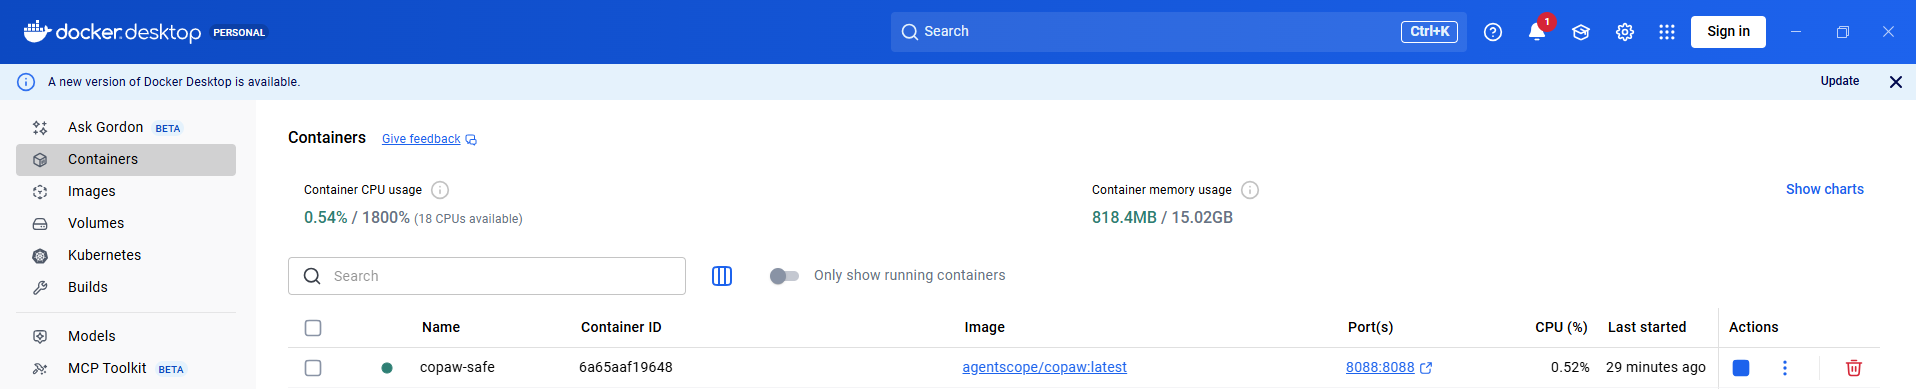This screenshot has height=389, width=1916.
Task: Click the 0.54% CPU usage value
Action: coord(326,217)
